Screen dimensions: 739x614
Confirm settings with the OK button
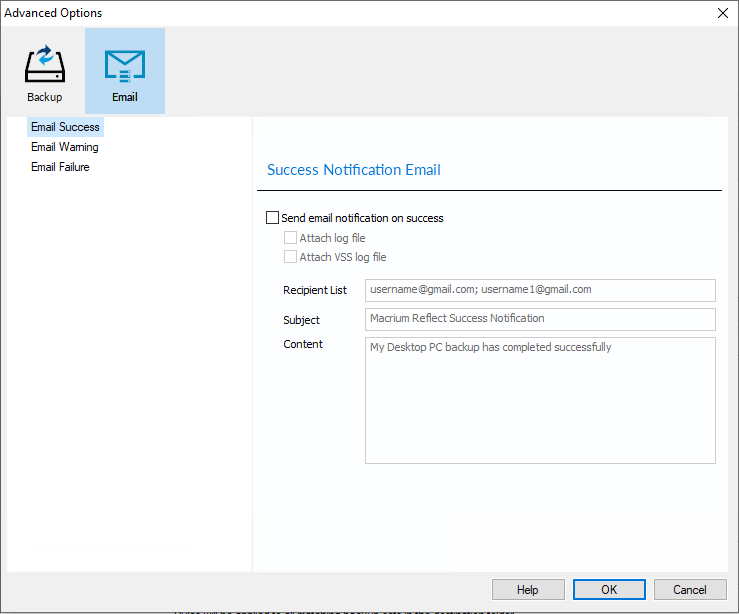609,590
